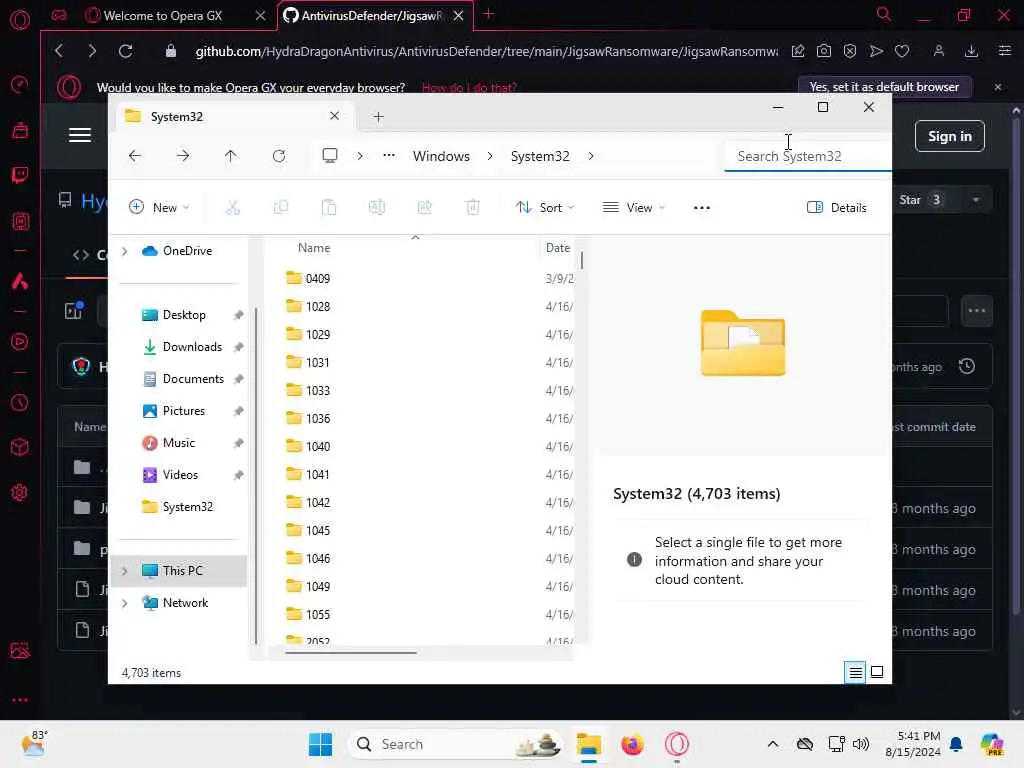Open the See more ellipsis menu in Explorer toolbar
The width and height of the screenshot is (1024, 768).
coord(701,208)
